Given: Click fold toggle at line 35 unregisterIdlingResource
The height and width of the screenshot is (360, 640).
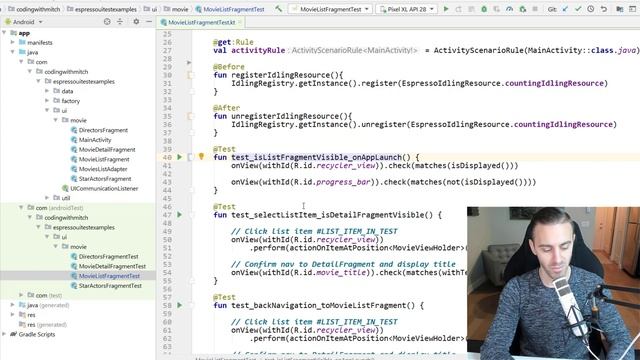Looking at the screenshot, I should (191, 116).
